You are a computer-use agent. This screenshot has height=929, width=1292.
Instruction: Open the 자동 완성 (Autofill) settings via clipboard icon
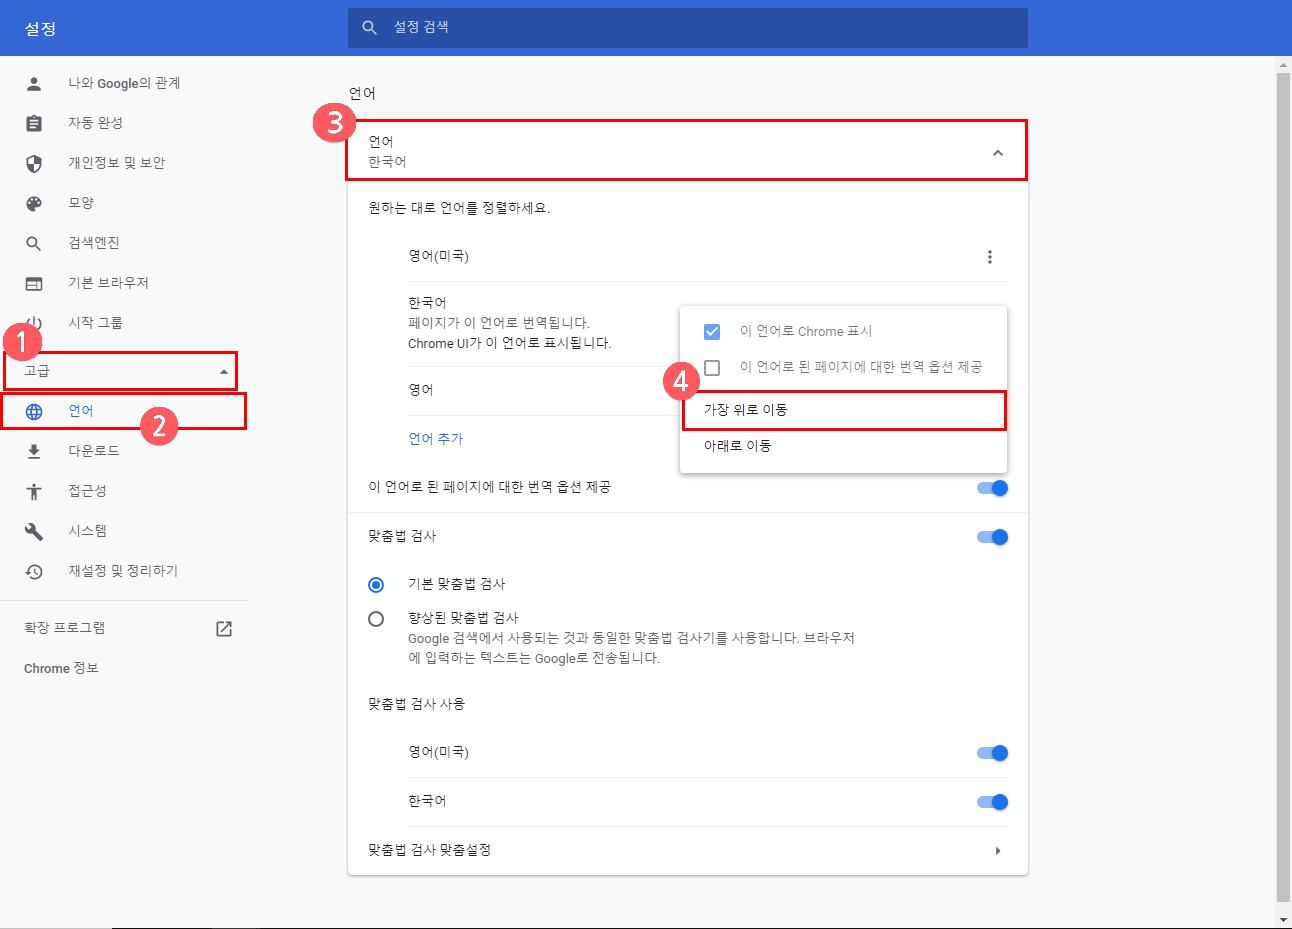pos(32,122)
